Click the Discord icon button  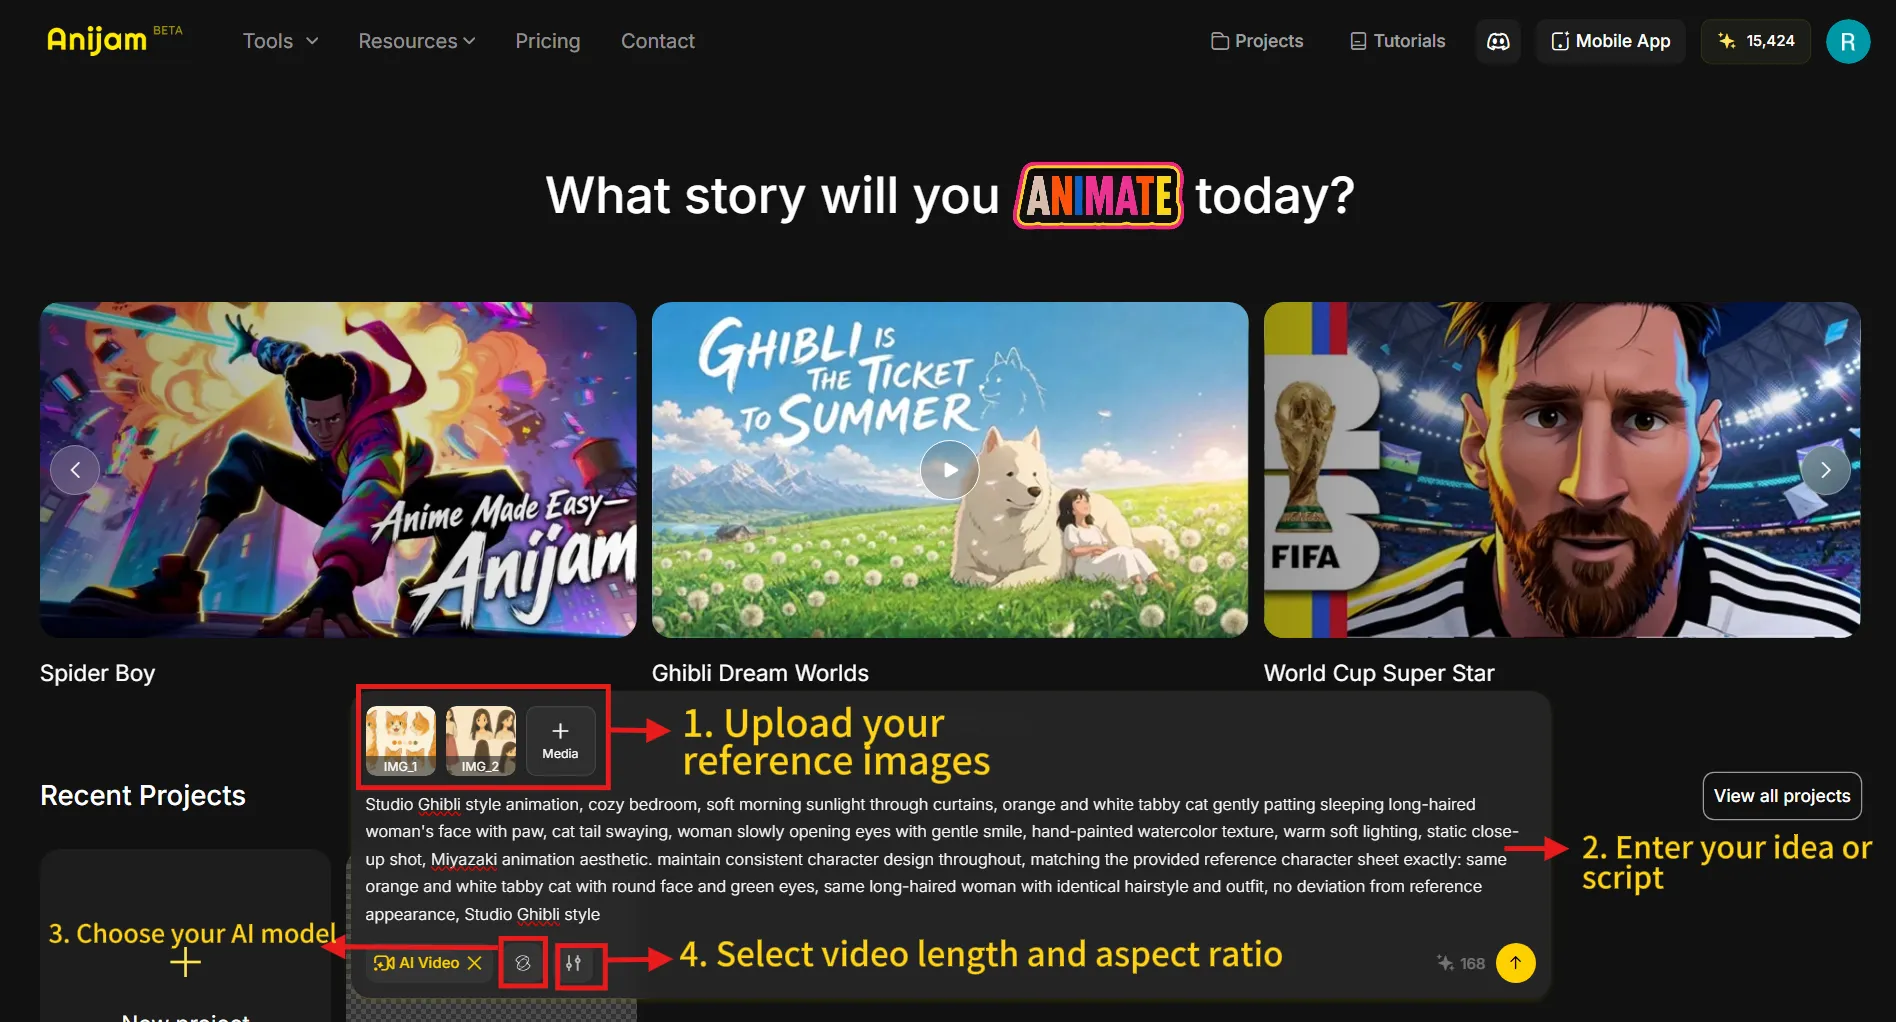pyautogui.click(x=1498, y=41)
